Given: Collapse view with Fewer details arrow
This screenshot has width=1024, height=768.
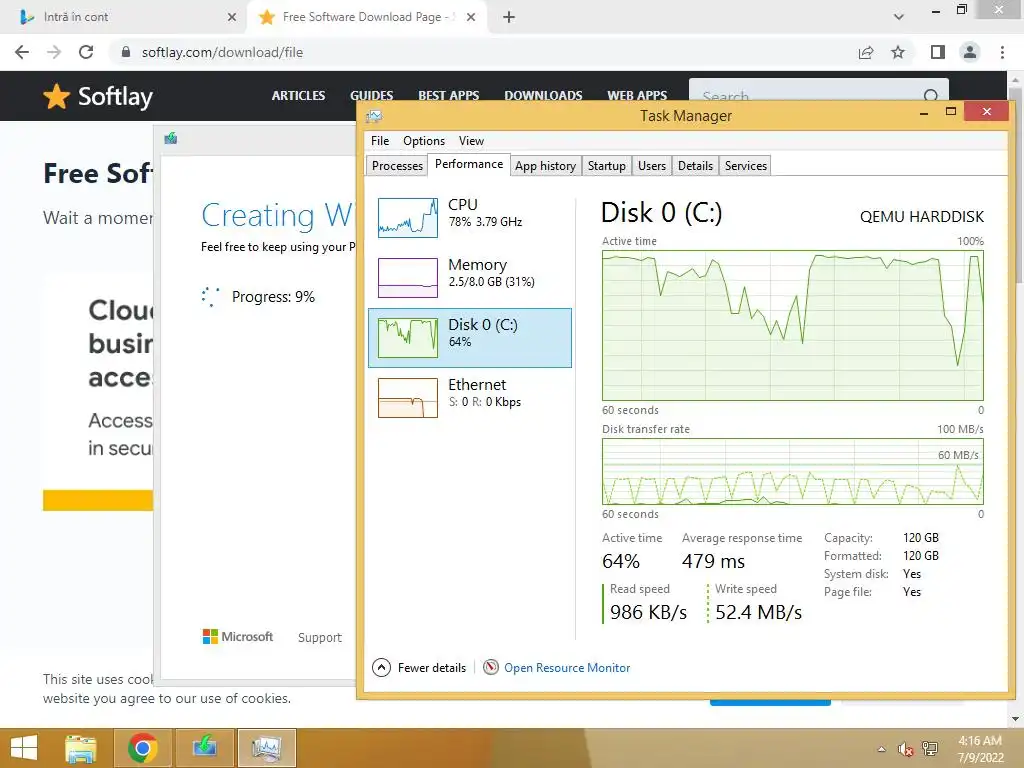Looking at the screenshot, I should (381, 667).
